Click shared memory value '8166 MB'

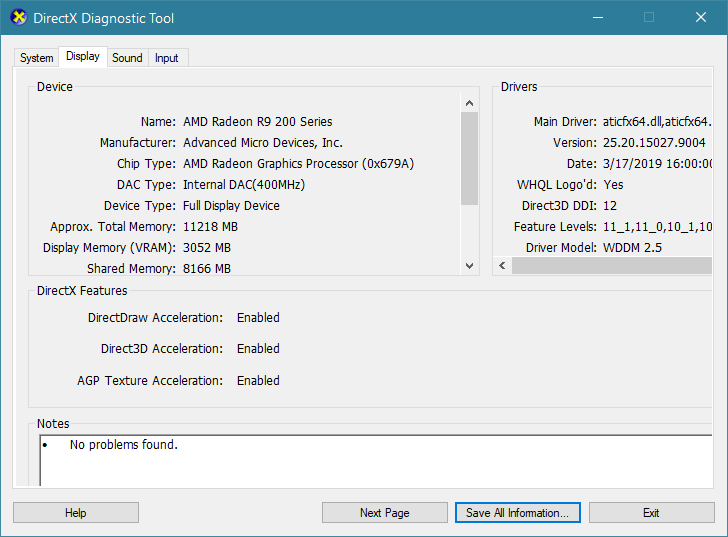tap(207, 269)
